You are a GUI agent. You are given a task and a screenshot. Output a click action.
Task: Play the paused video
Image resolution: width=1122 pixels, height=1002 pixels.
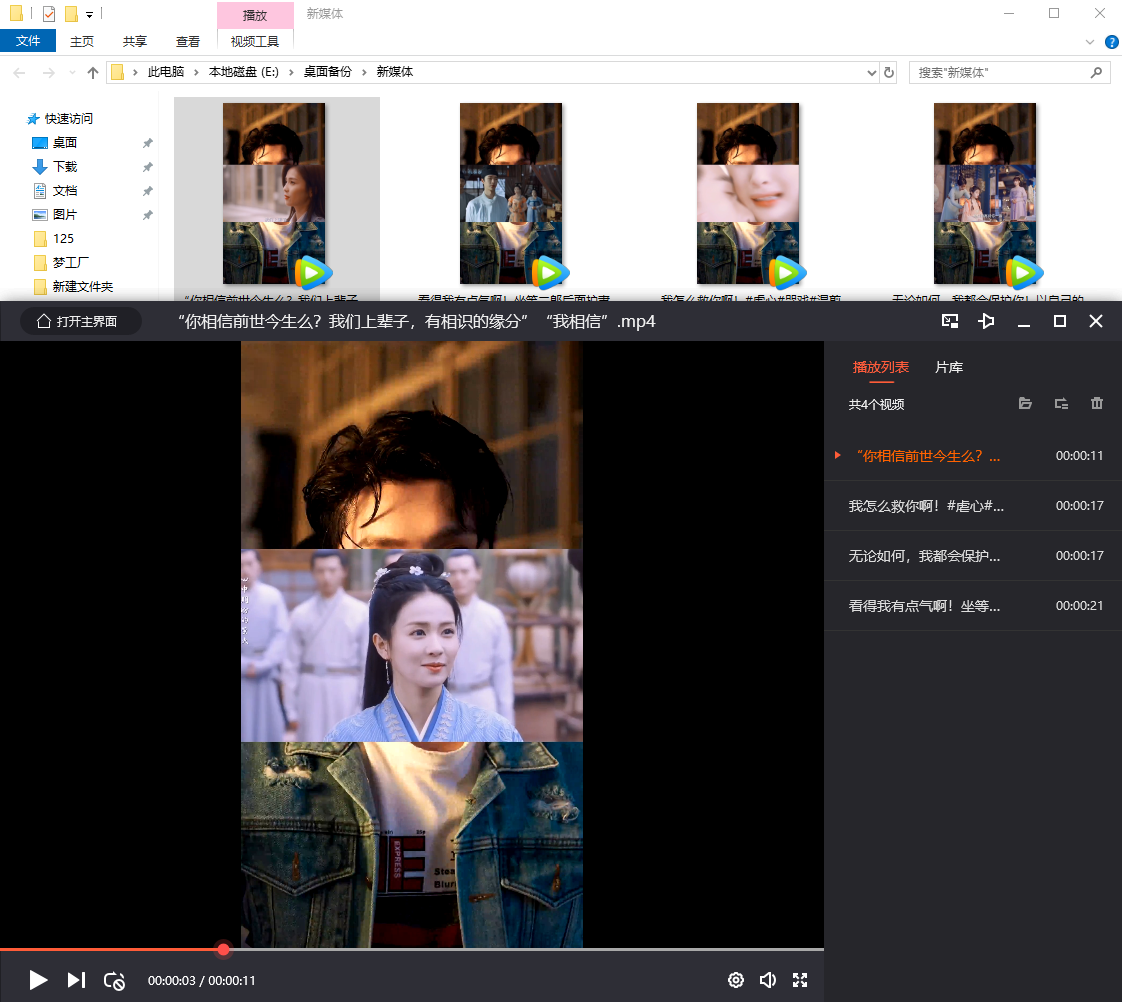point(38,980)
